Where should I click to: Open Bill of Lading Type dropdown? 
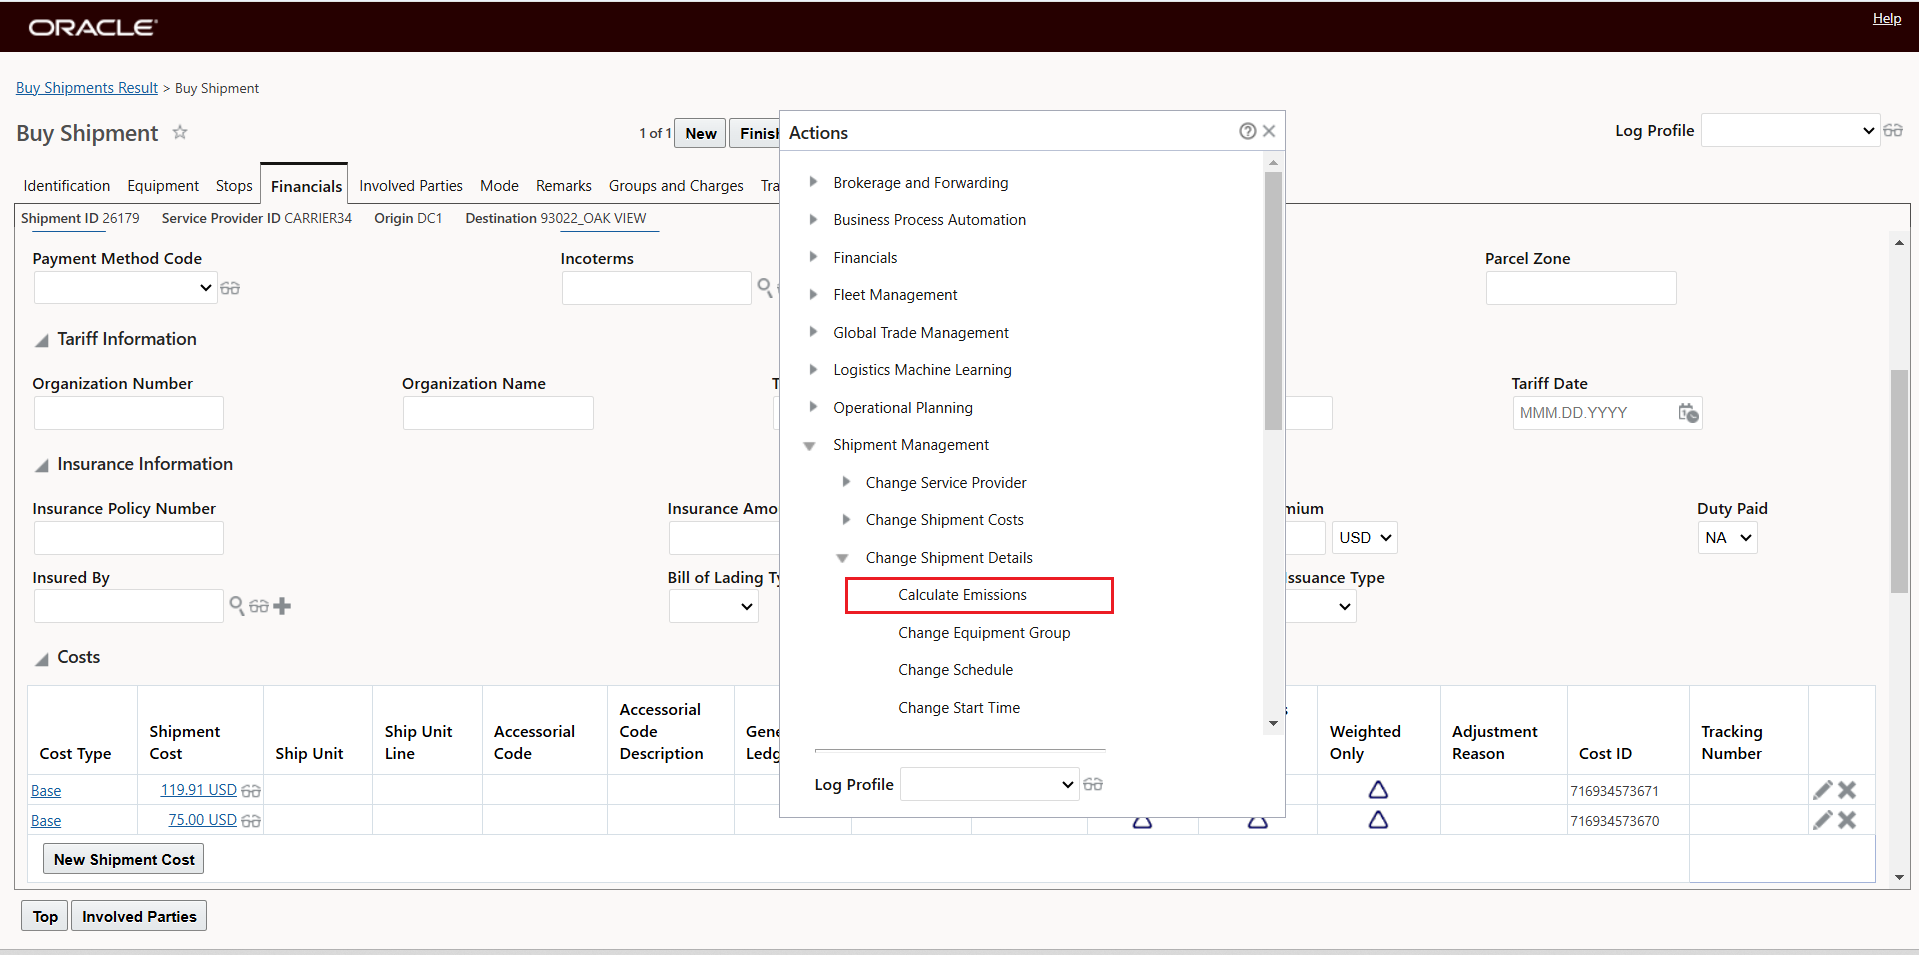714,606
